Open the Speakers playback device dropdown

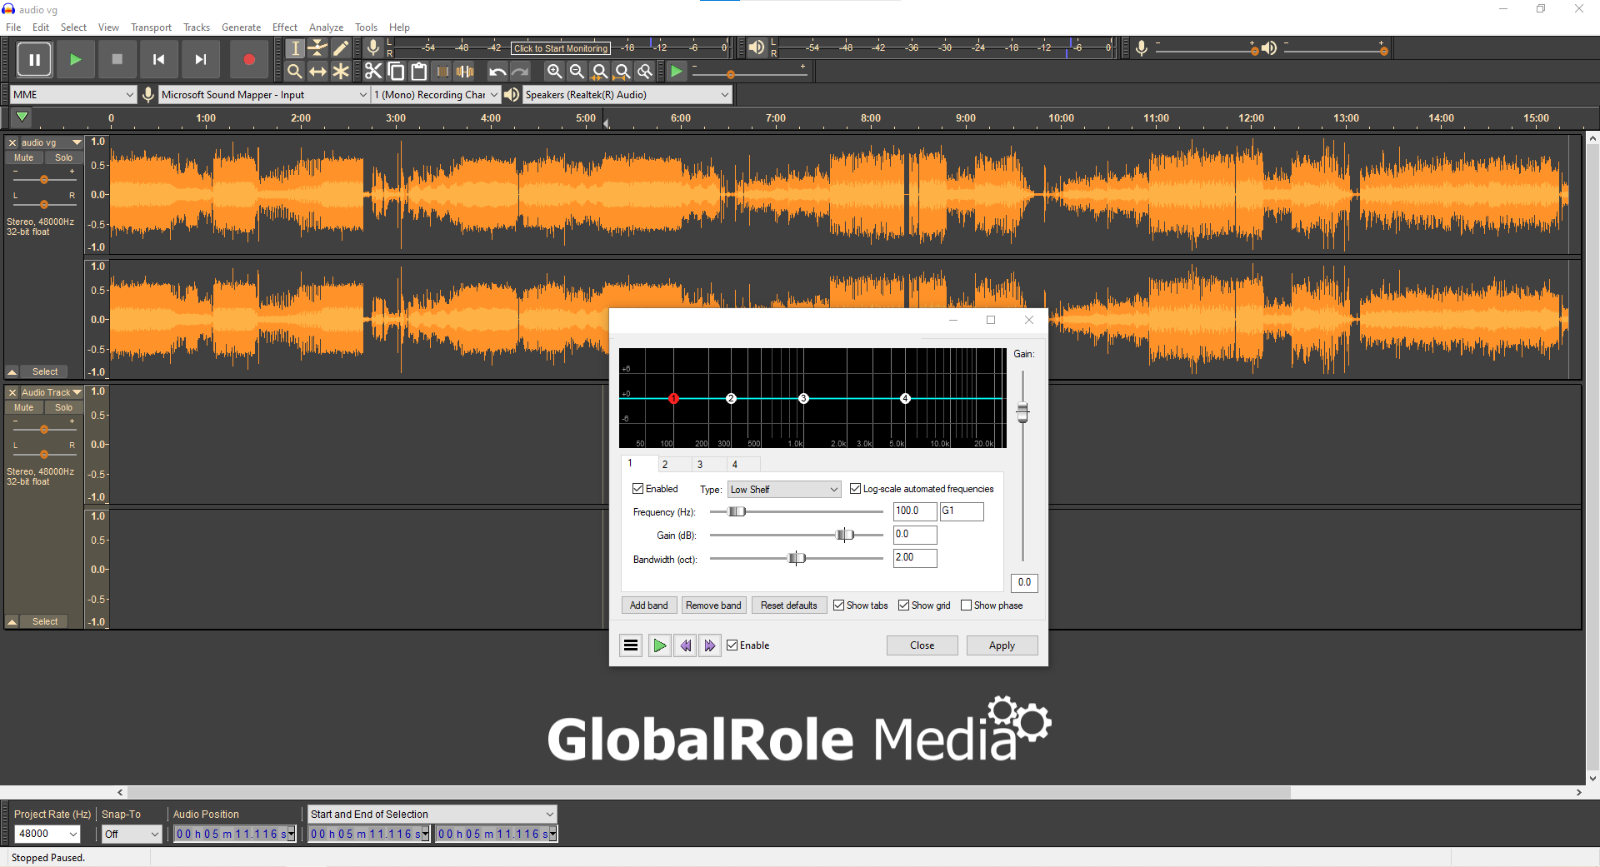click(627, 94)
